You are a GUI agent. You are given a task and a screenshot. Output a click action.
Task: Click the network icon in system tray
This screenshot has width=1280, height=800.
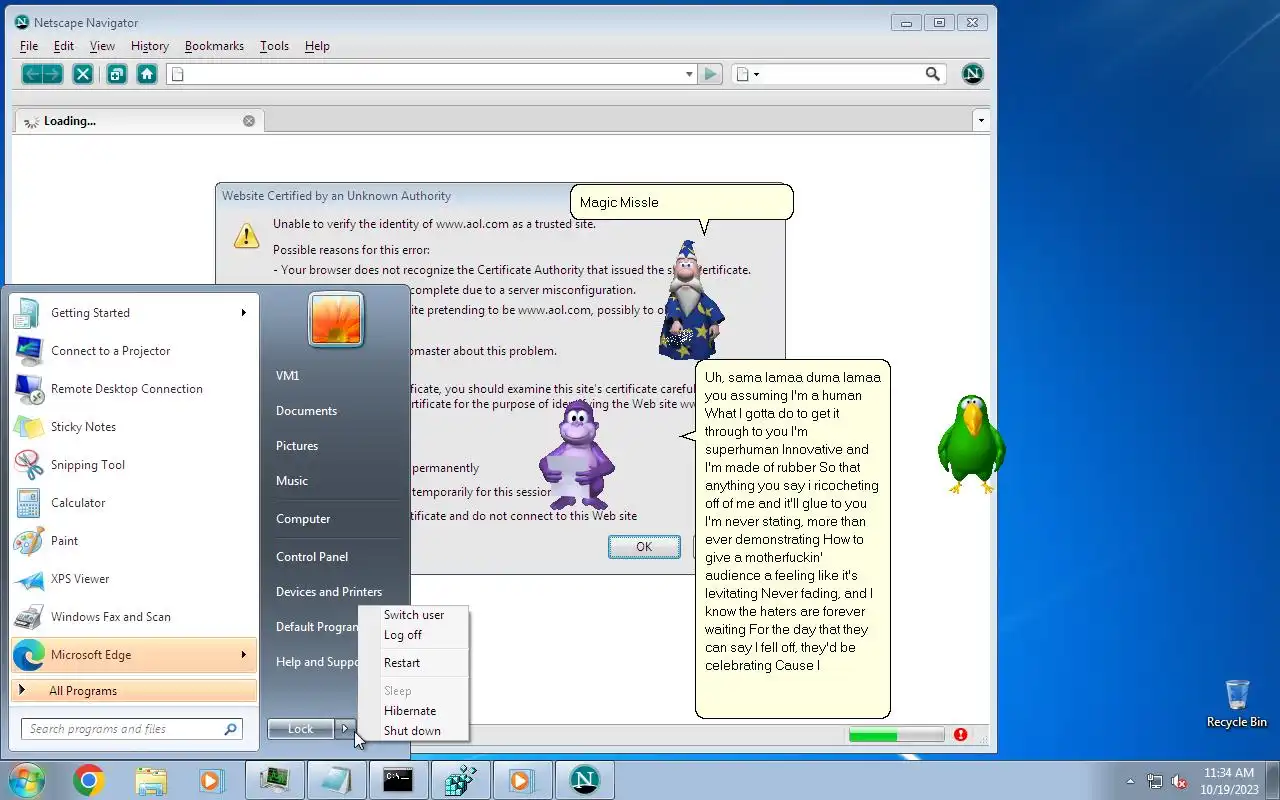click(1155, 781)
